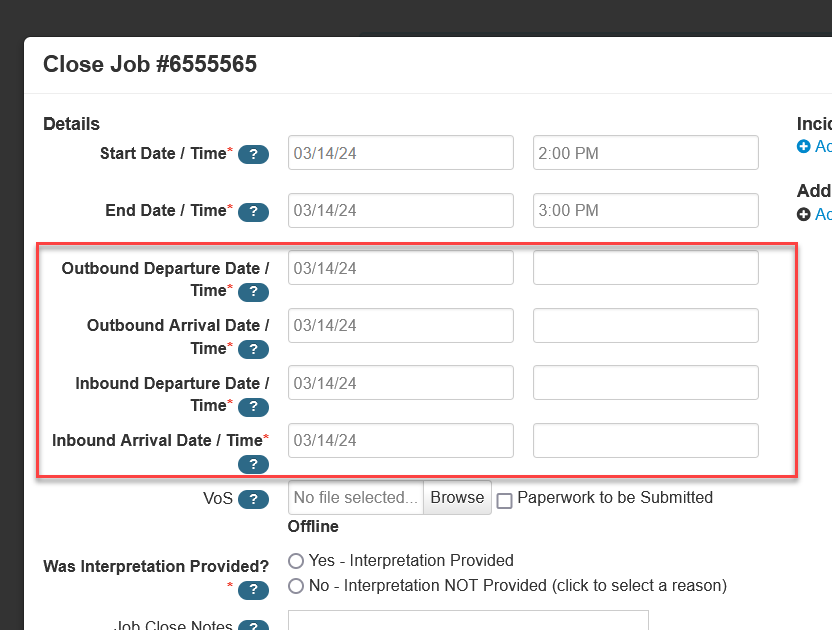The image size is (832, 630).
Task: Click the Browse button for VoS
Action: click(457, 497)
